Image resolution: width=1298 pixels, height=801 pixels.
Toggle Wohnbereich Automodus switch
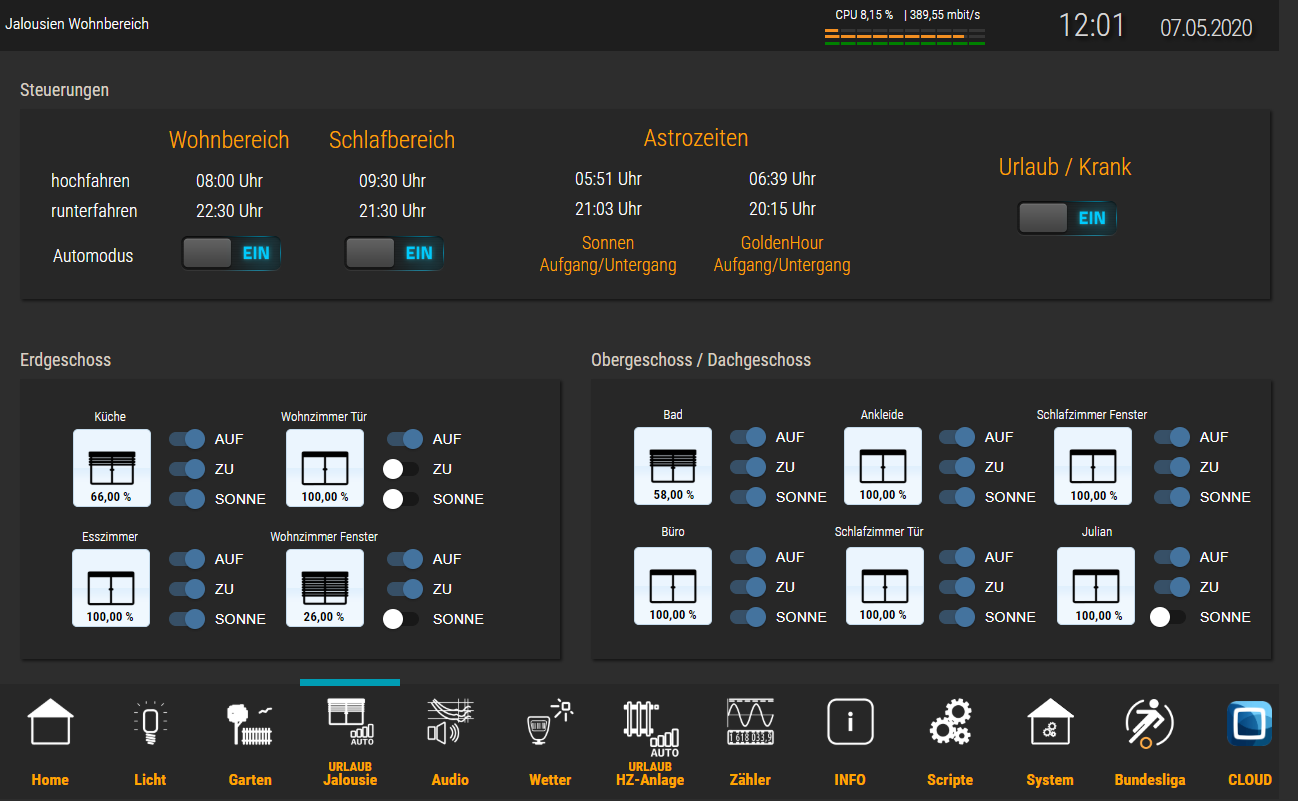[x=232, y=253]
